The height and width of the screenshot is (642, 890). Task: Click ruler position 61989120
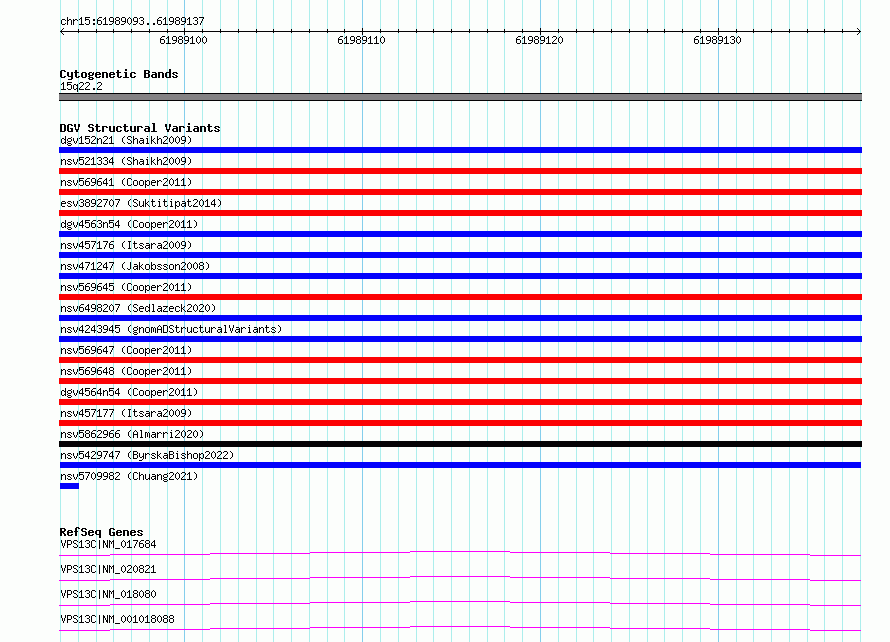(539, 40)
